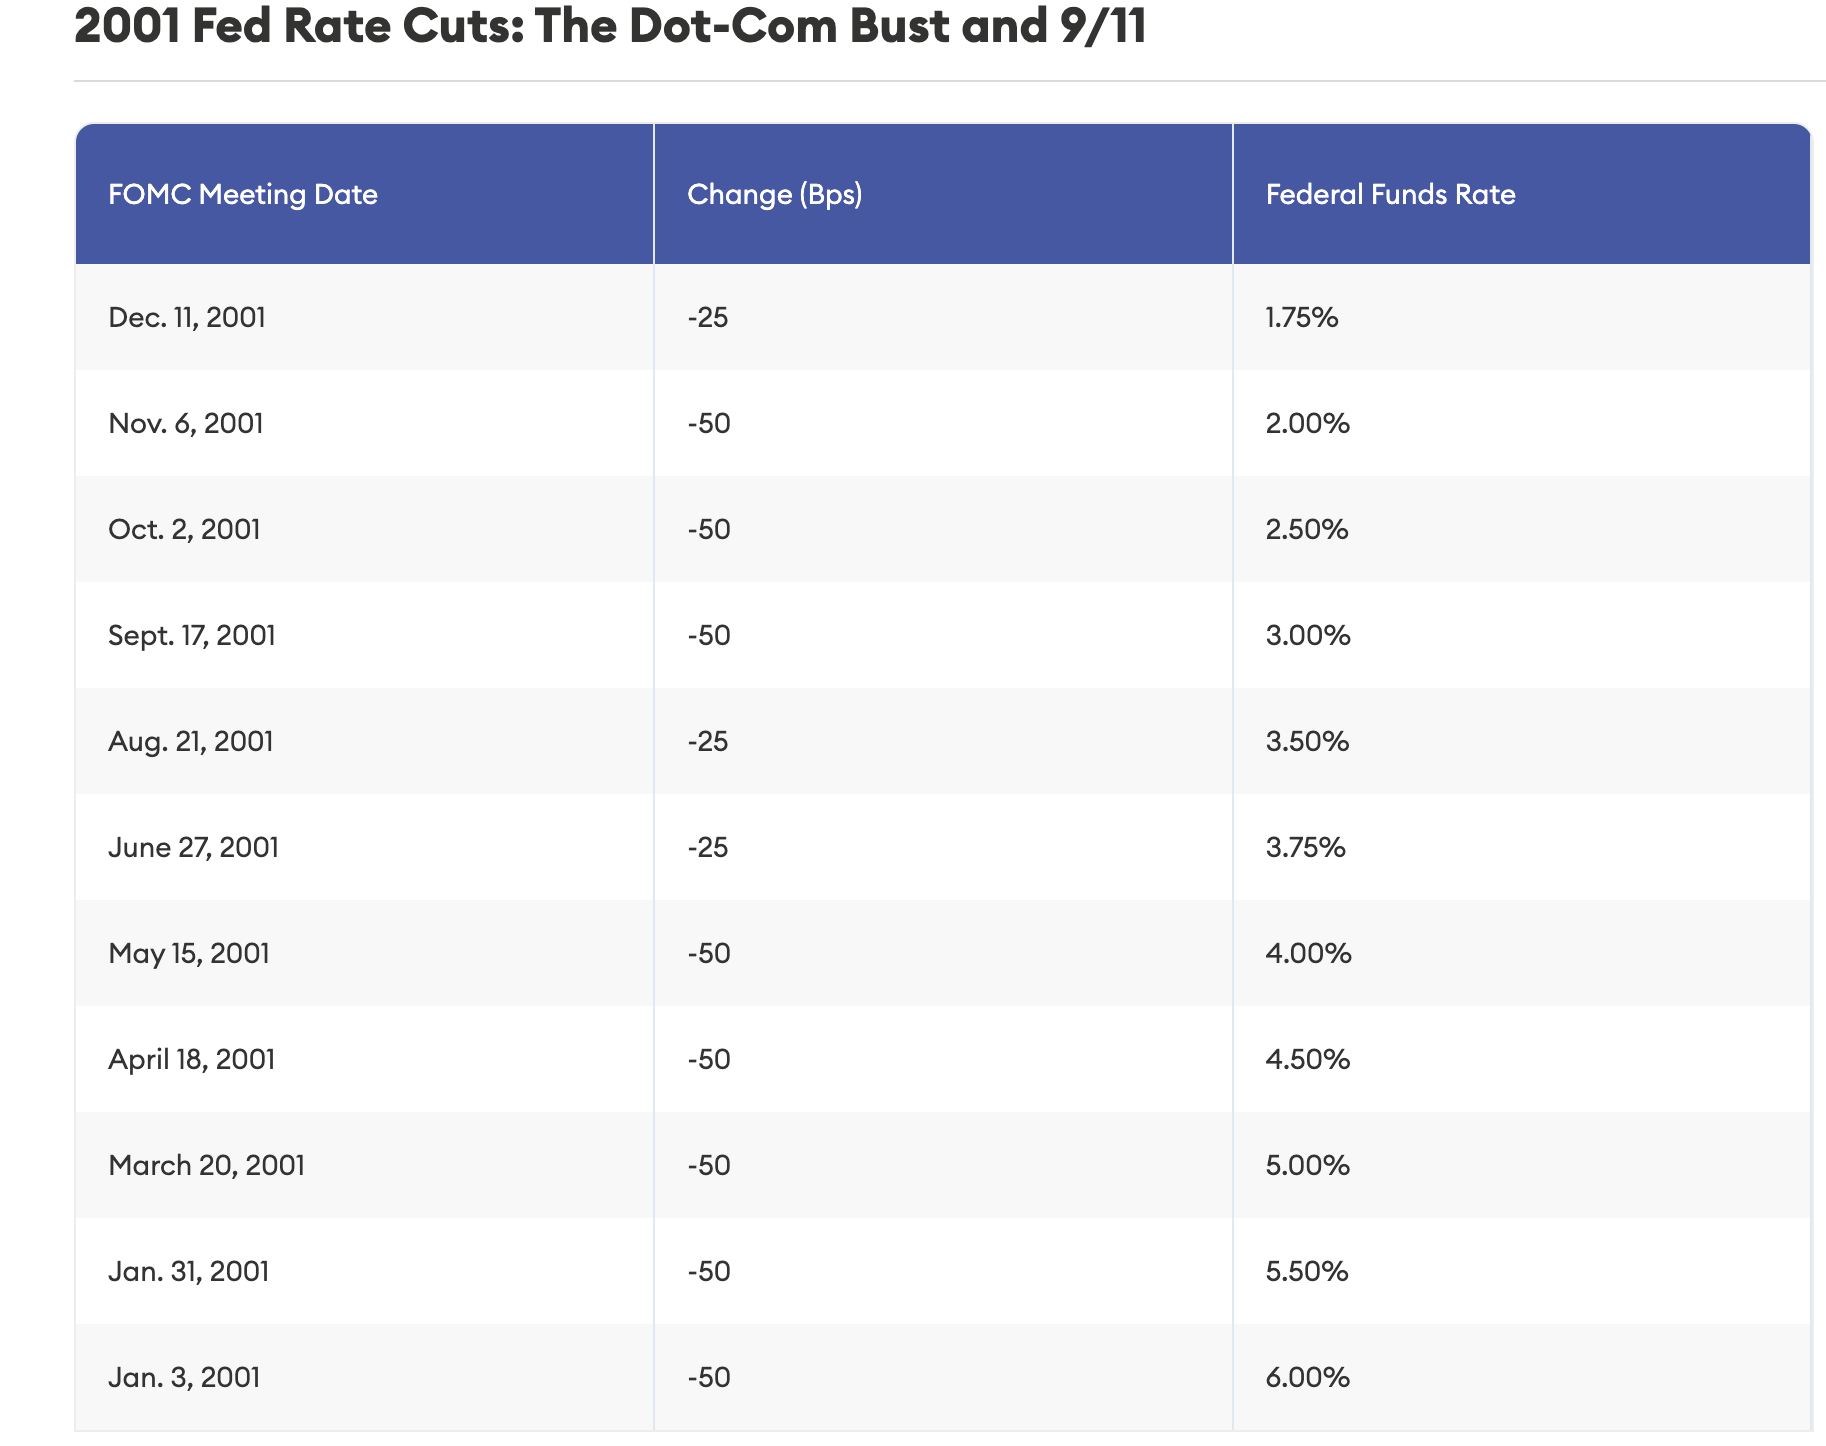The width and height of the screenshot is (1826, 1446).
Task: Select the 3.75% federal funds rate value
Action: [x=1306, y=848]
